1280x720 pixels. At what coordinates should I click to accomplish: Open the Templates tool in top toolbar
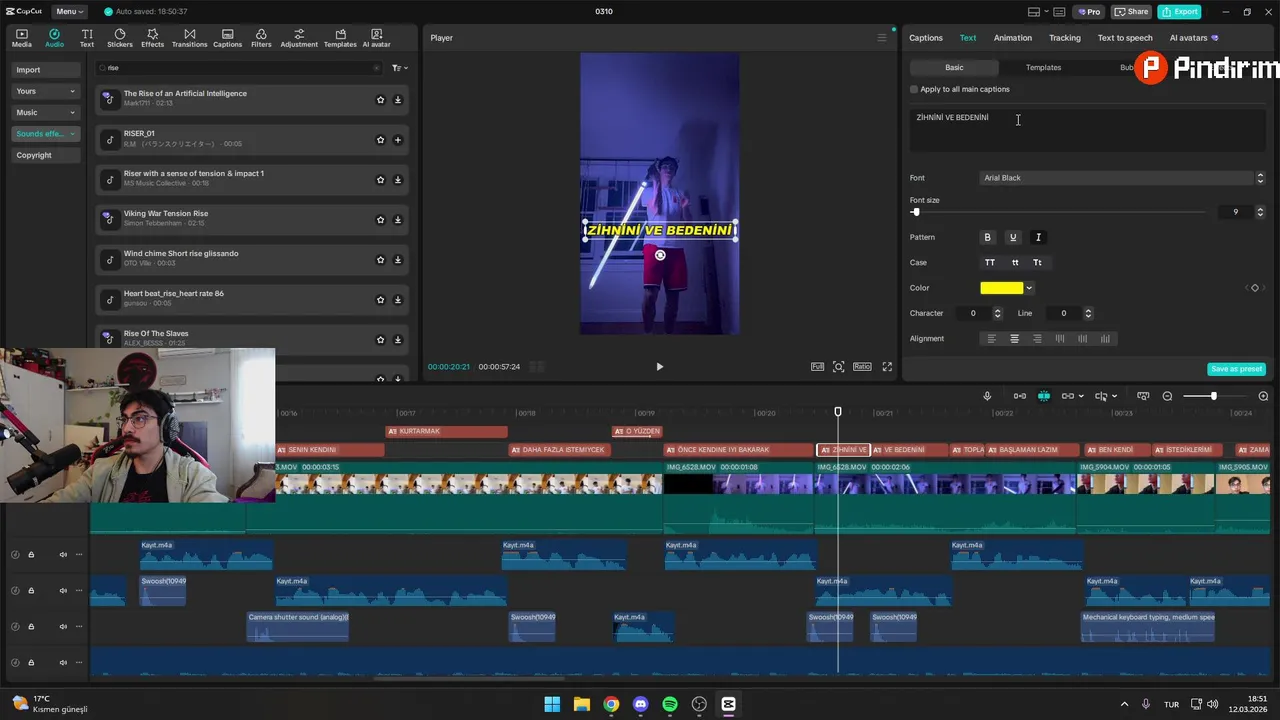point(340,38)
